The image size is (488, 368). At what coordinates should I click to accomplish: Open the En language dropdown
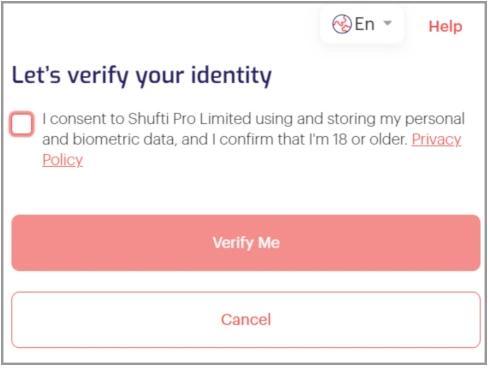[x=362, y=24]
